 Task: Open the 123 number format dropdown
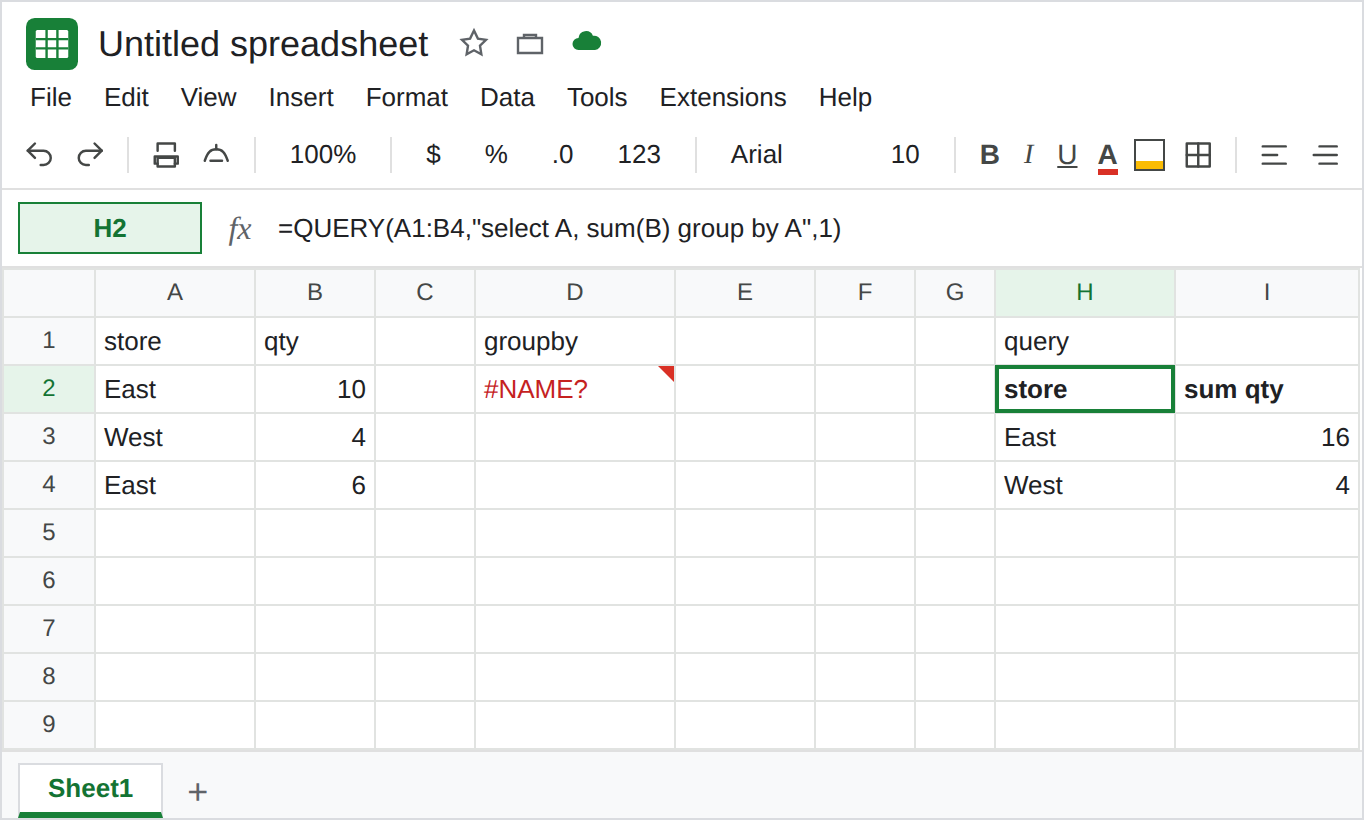[x=639, y=155]
